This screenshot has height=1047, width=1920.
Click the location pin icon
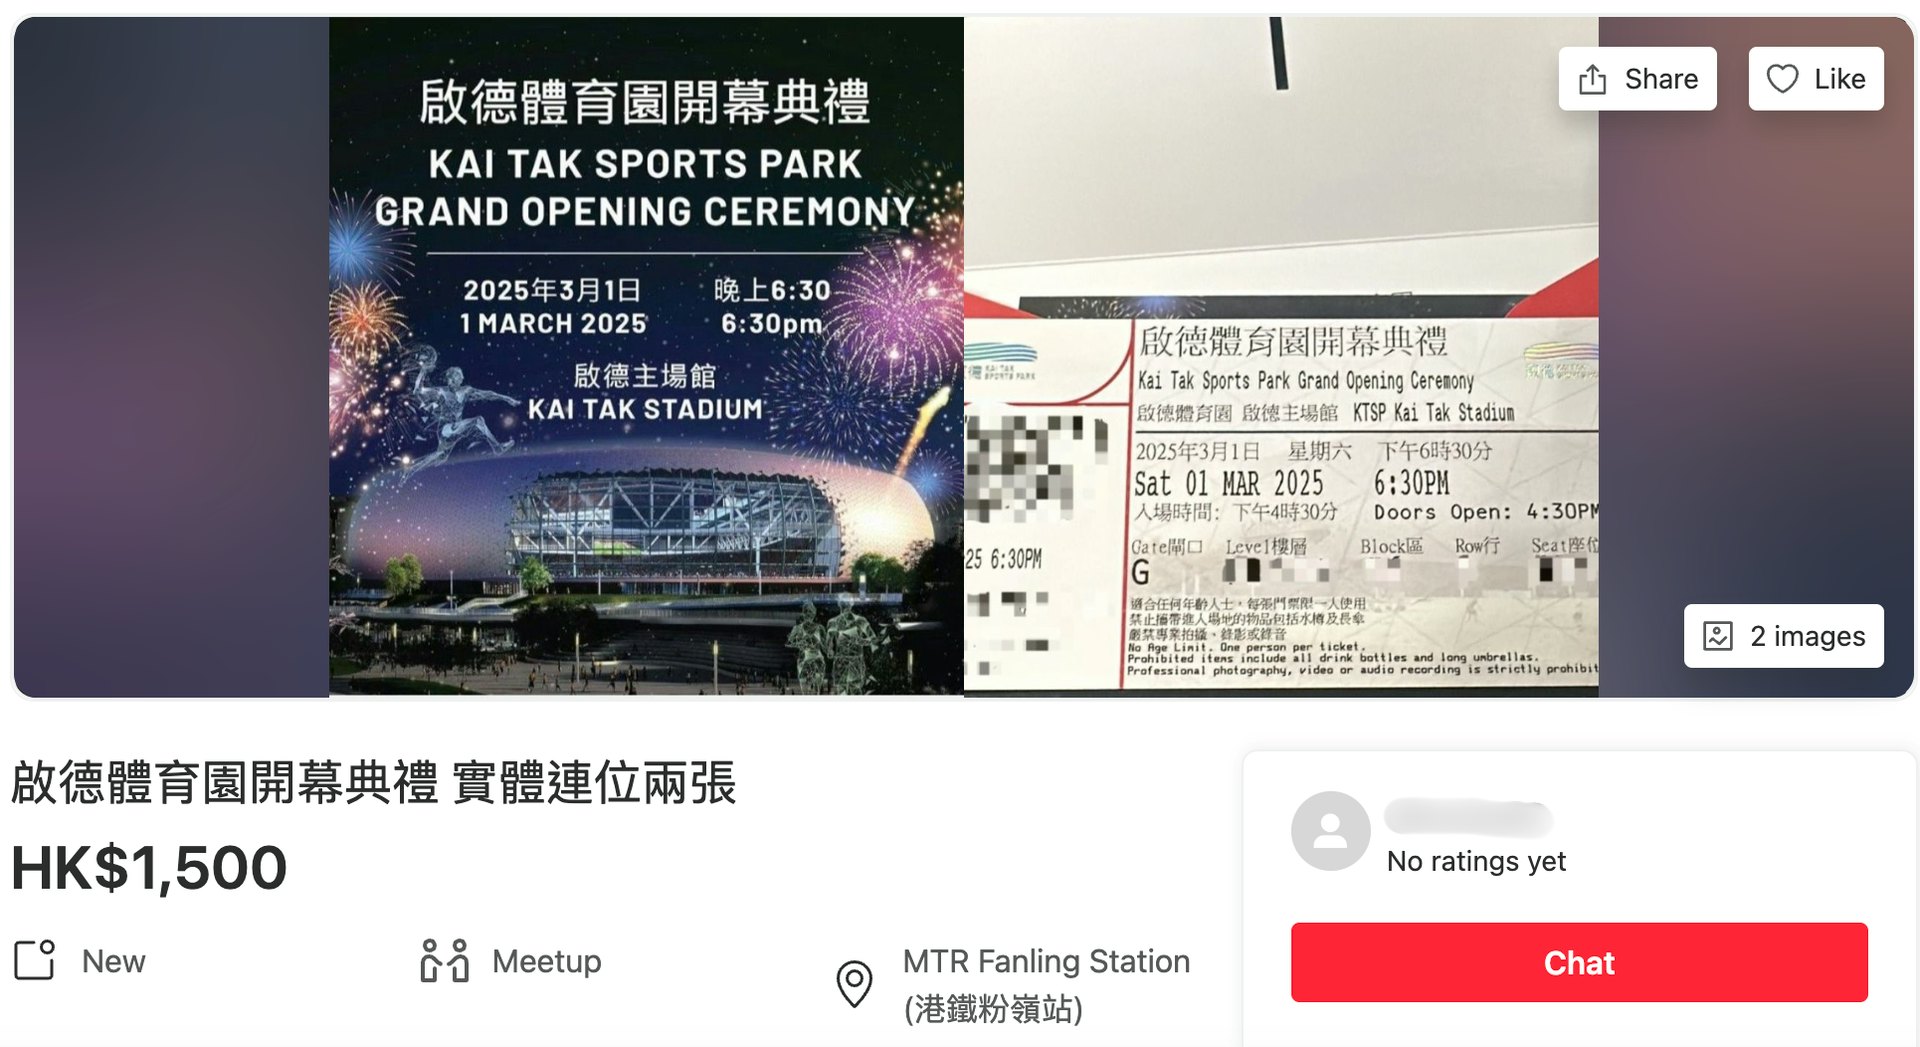coord(854,984)
